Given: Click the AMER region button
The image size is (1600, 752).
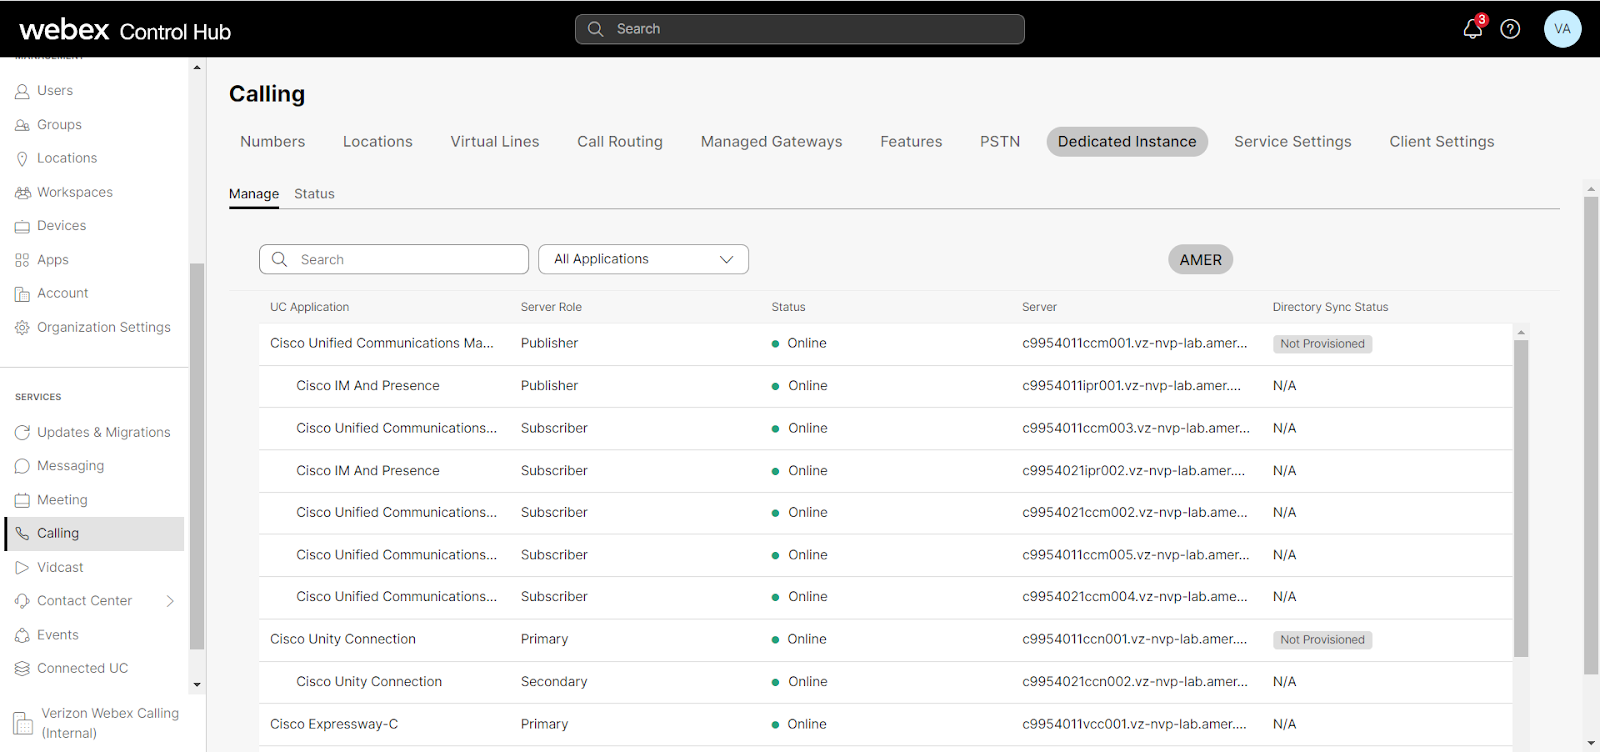Looking at the screenshot, I should pos(1200,260).
